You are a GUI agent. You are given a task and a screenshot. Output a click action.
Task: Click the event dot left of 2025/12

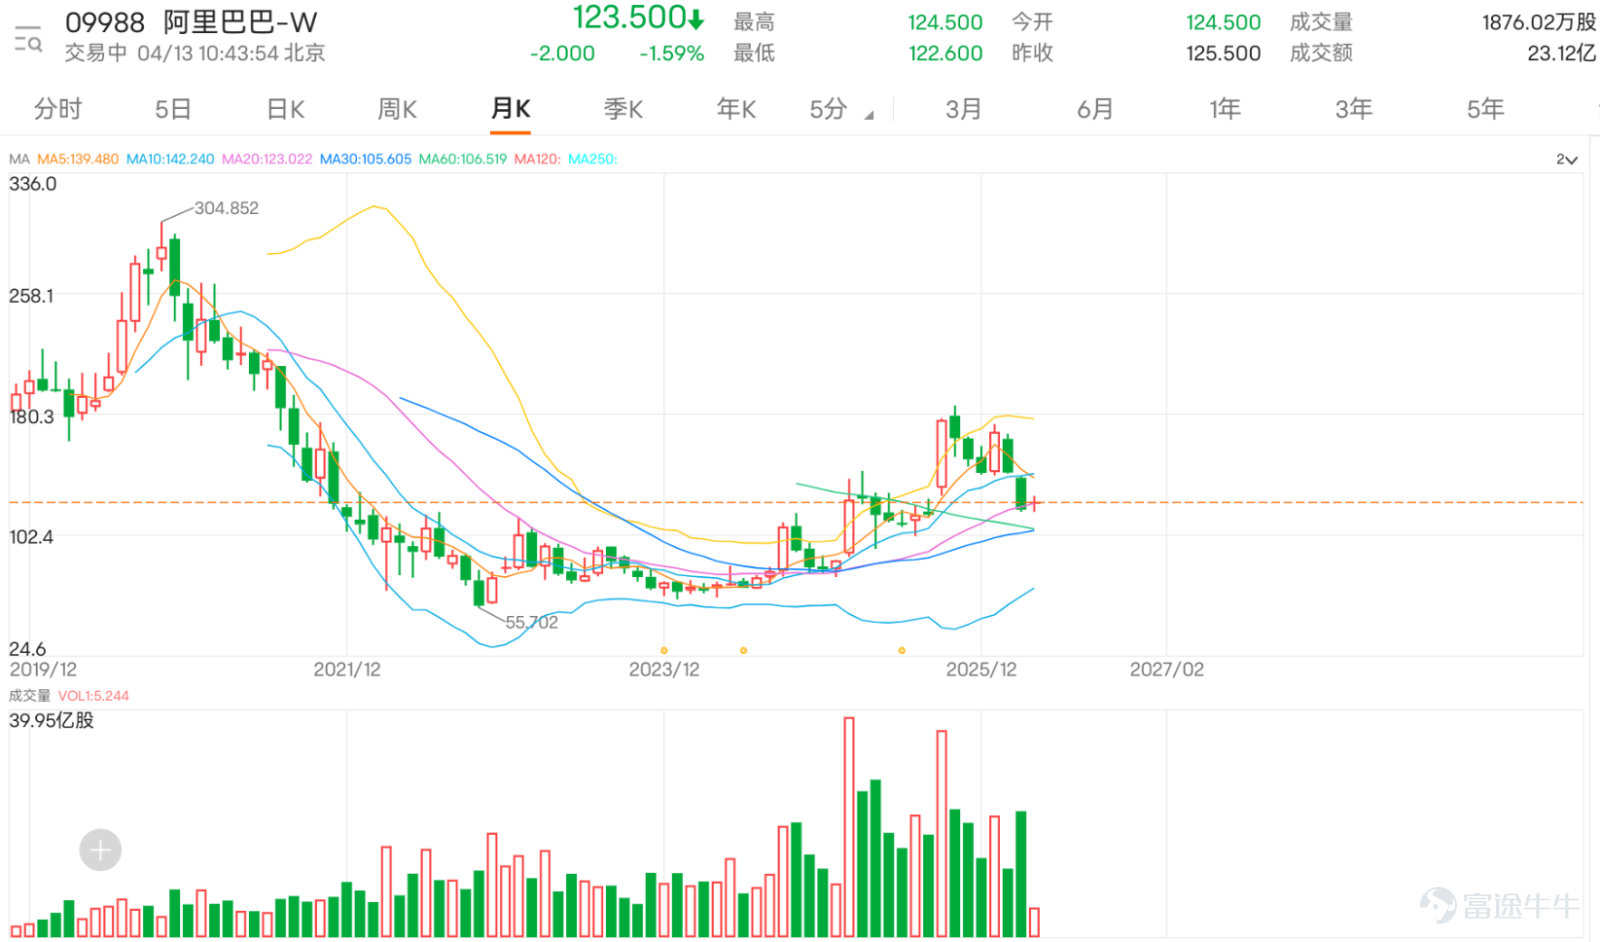click(x=902, y=651)
